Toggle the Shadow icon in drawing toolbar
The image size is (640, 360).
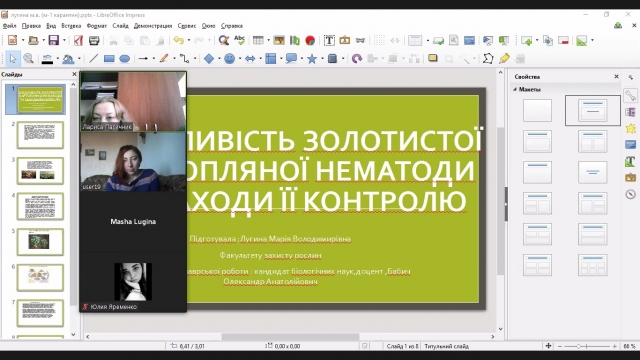pyautogui.click(x=433, y=58)
